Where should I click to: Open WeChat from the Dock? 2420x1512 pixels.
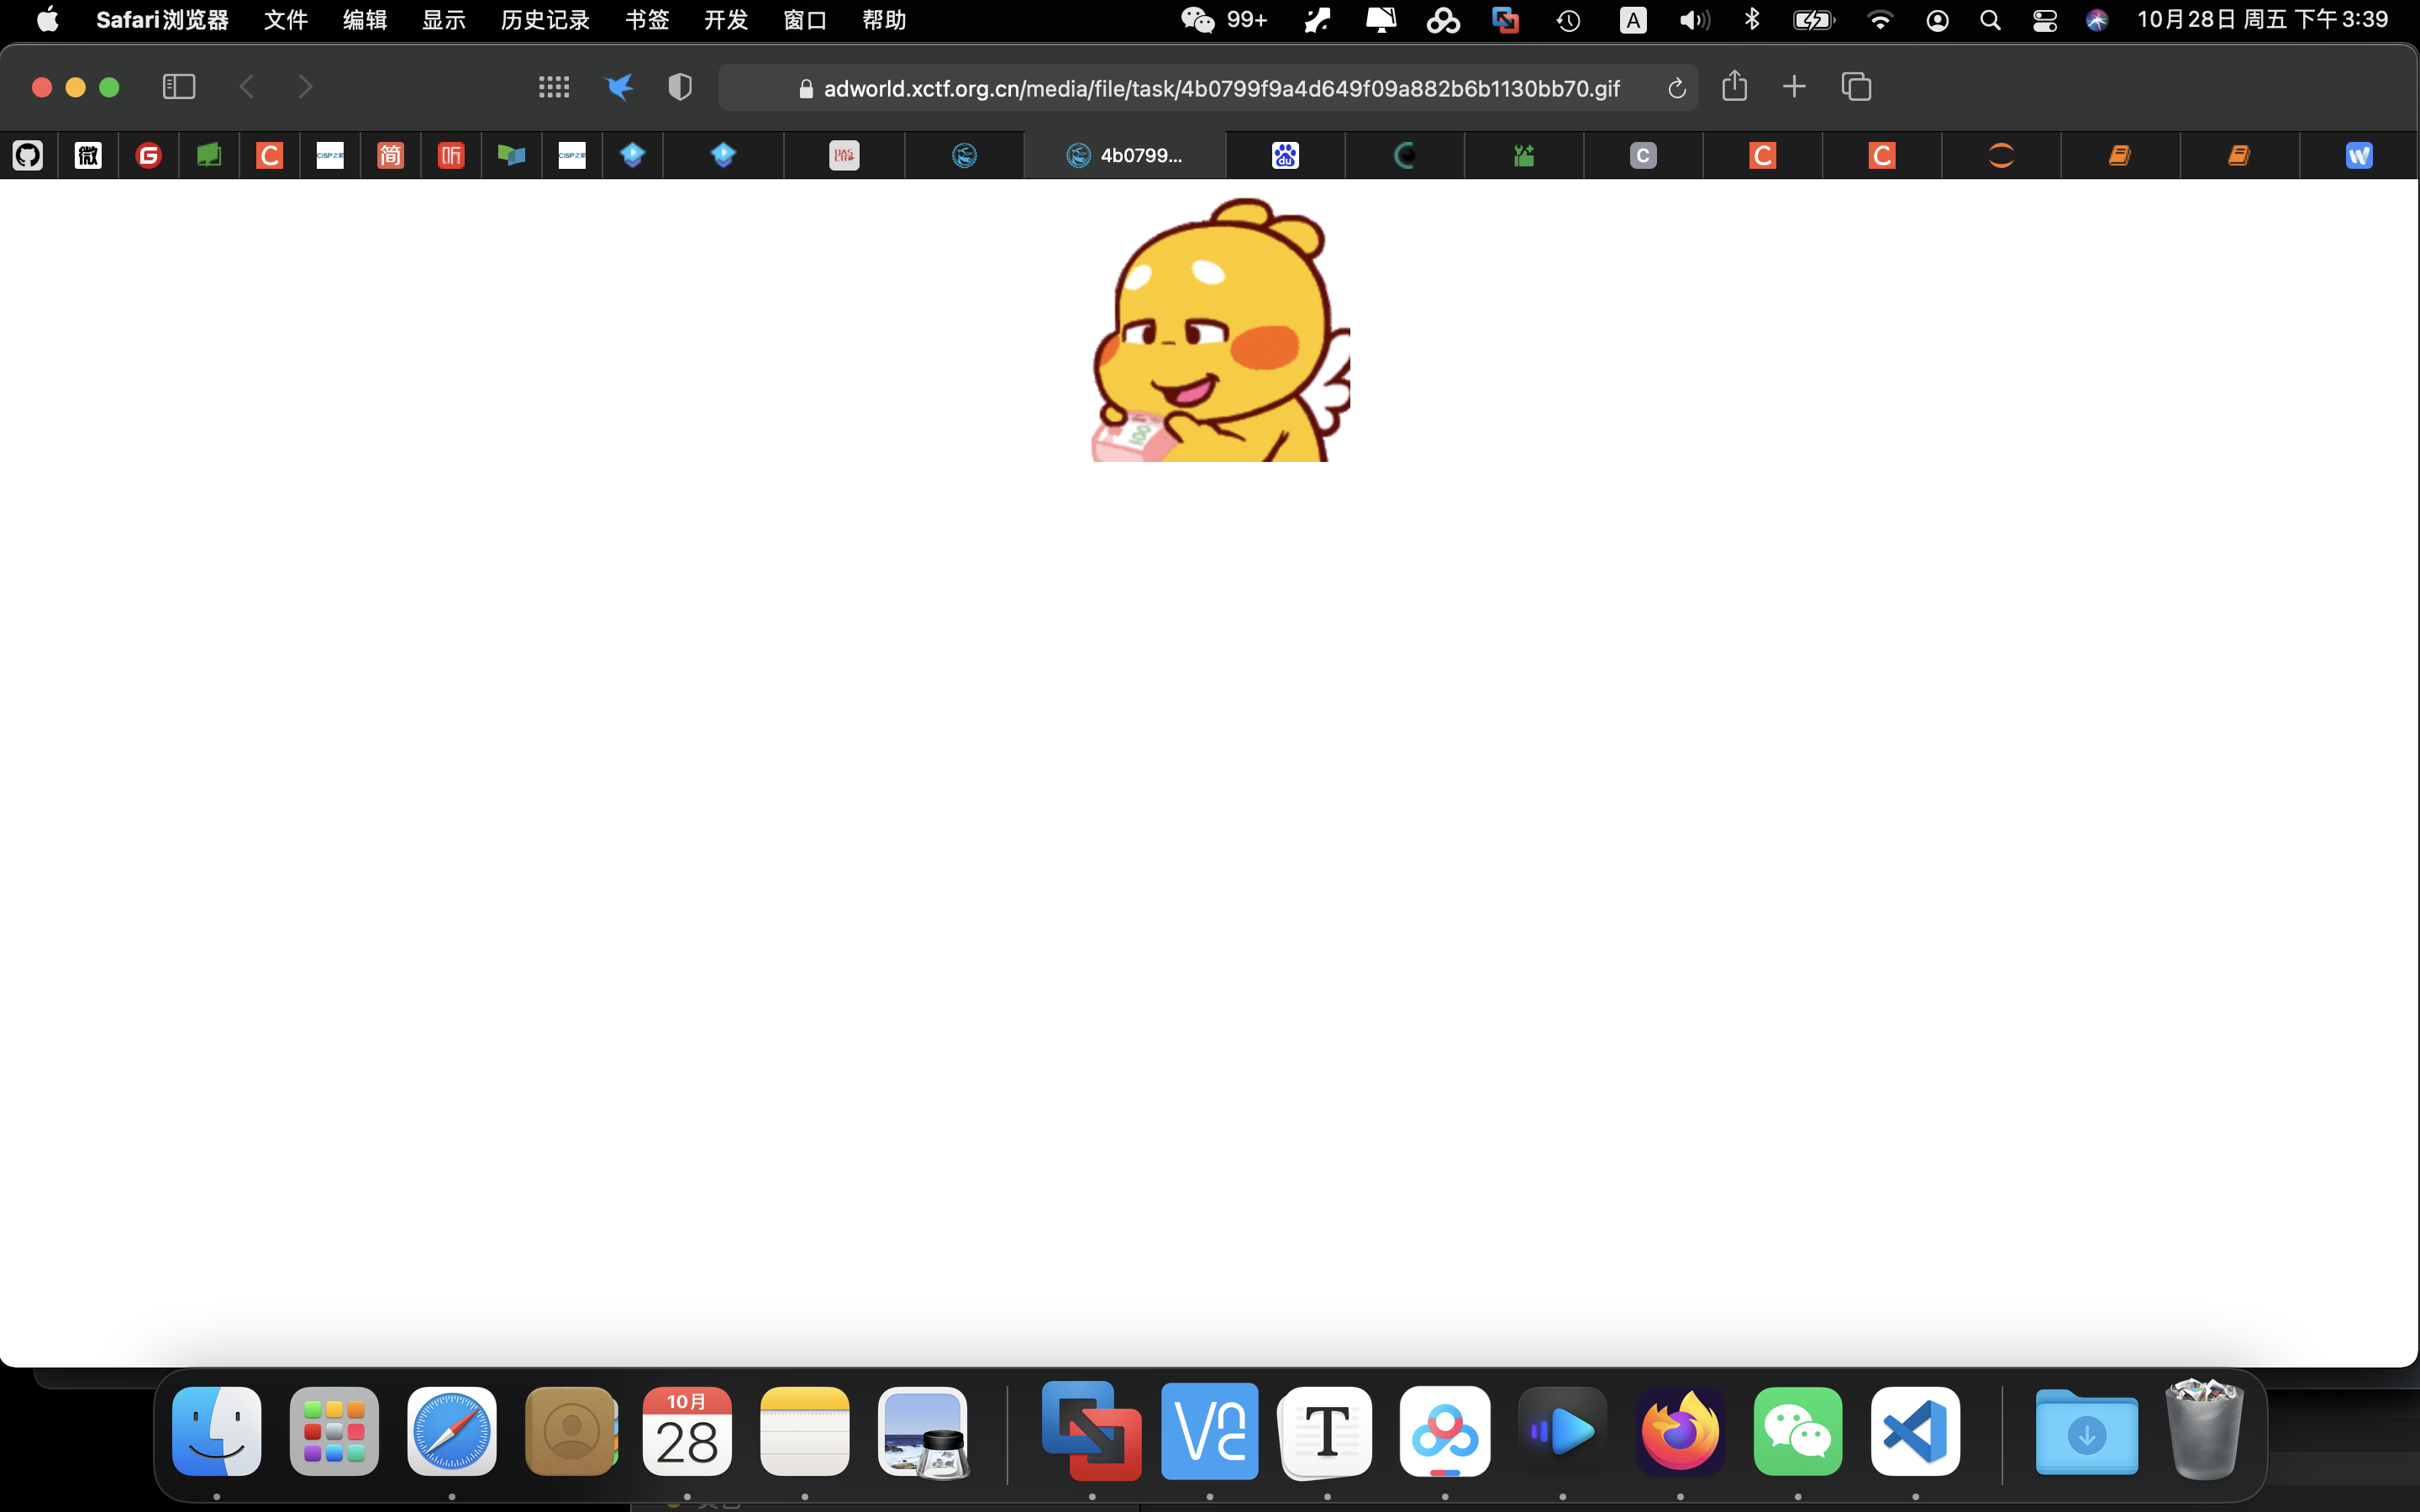tap(1798, 1431)
